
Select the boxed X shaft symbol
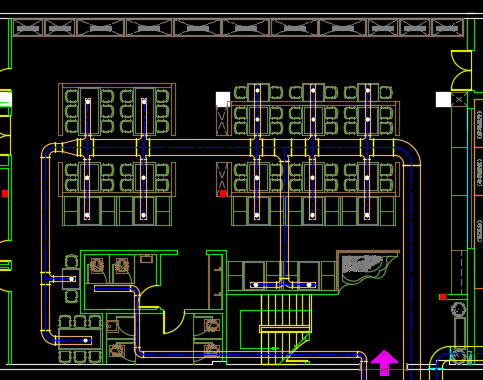pos(459,99)
